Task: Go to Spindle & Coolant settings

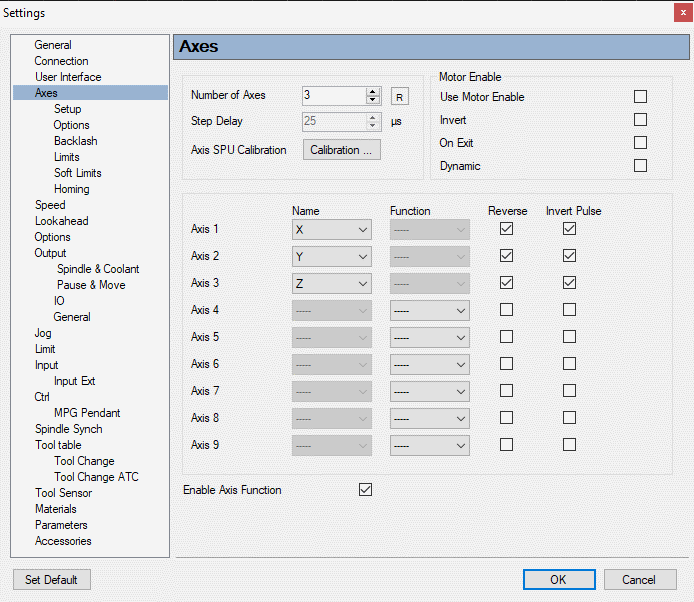Action: [x=98, y=269]
